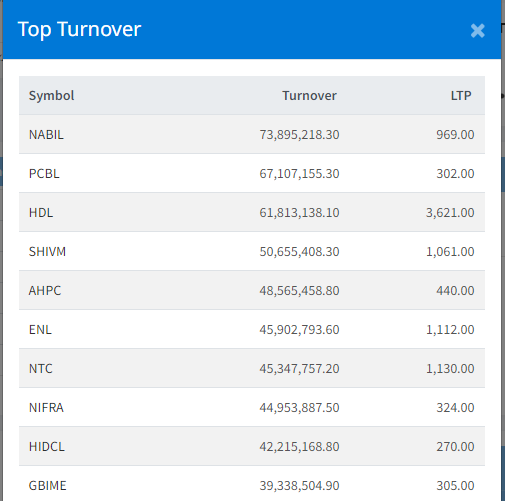The width and height of the screenshot is (505, 501).
Task: Select the NTC symbol
Action: pos(41,369)
